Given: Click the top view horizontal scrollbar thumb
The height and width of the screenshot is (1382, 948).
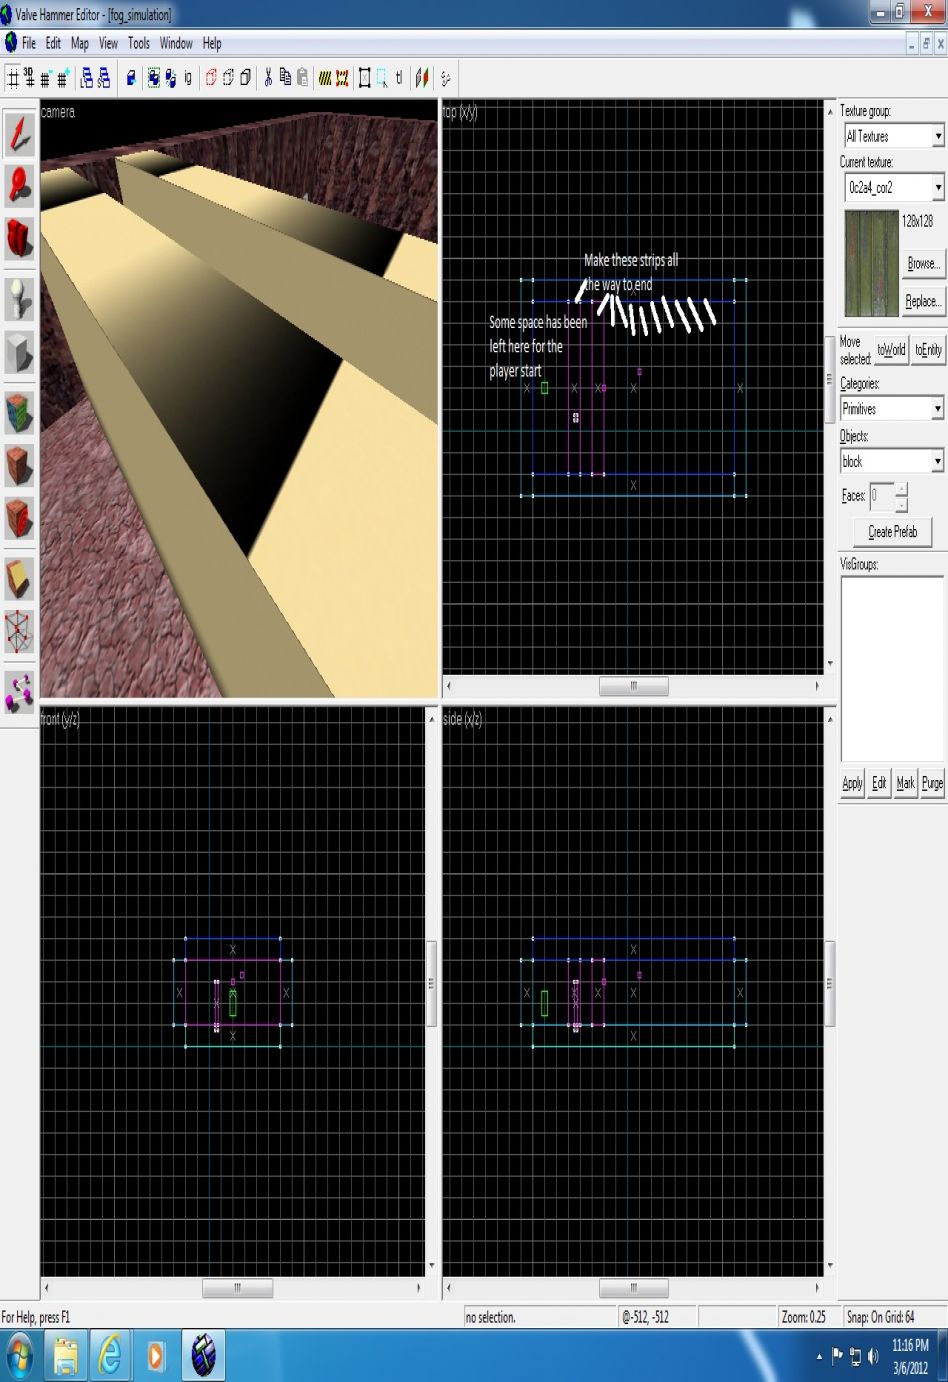Looking at the screenshot, I should [x=633, y=686].
